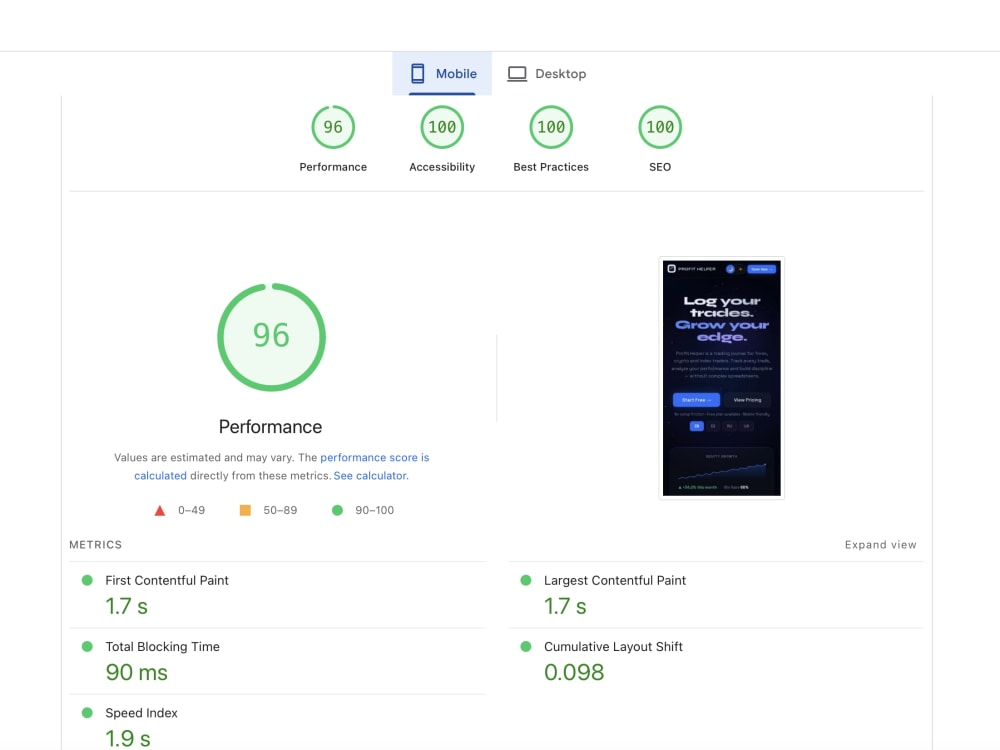The image size is (1000, 750).
Task: Select the Total Blocking Time metric label
Action: click(163, 647)
